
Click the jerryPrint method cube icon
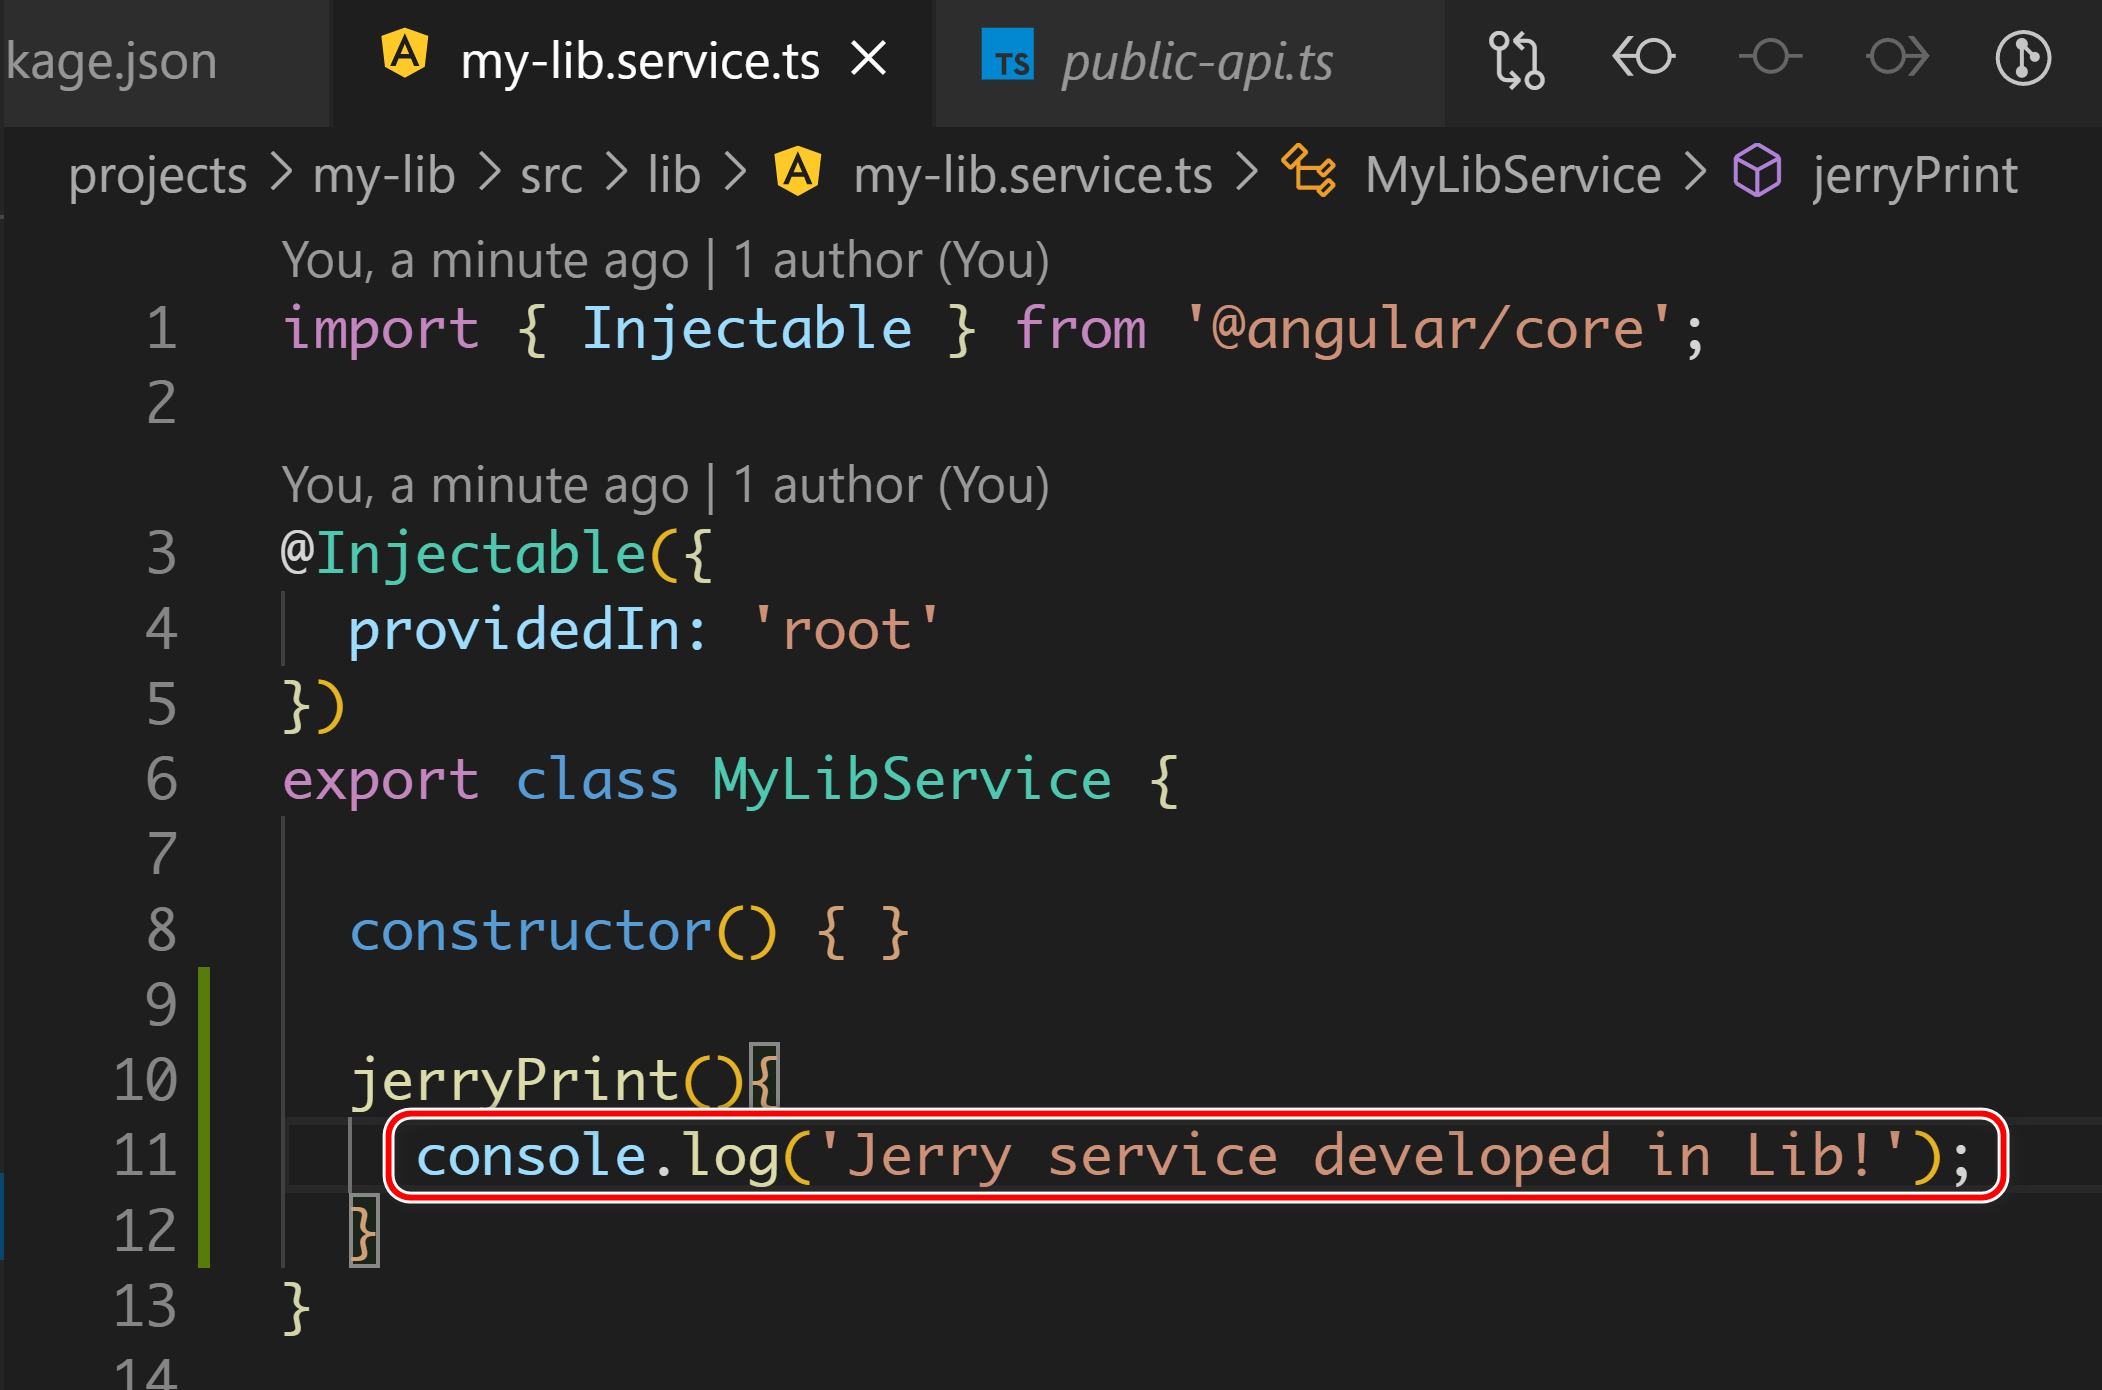coord(1757,172)
